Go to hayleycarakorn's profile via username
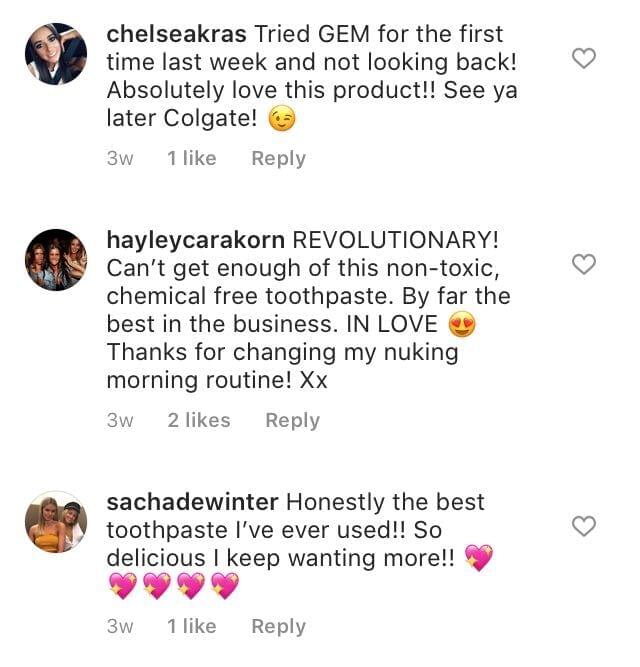This screenshot has width=640, height=667. (194, 241)
